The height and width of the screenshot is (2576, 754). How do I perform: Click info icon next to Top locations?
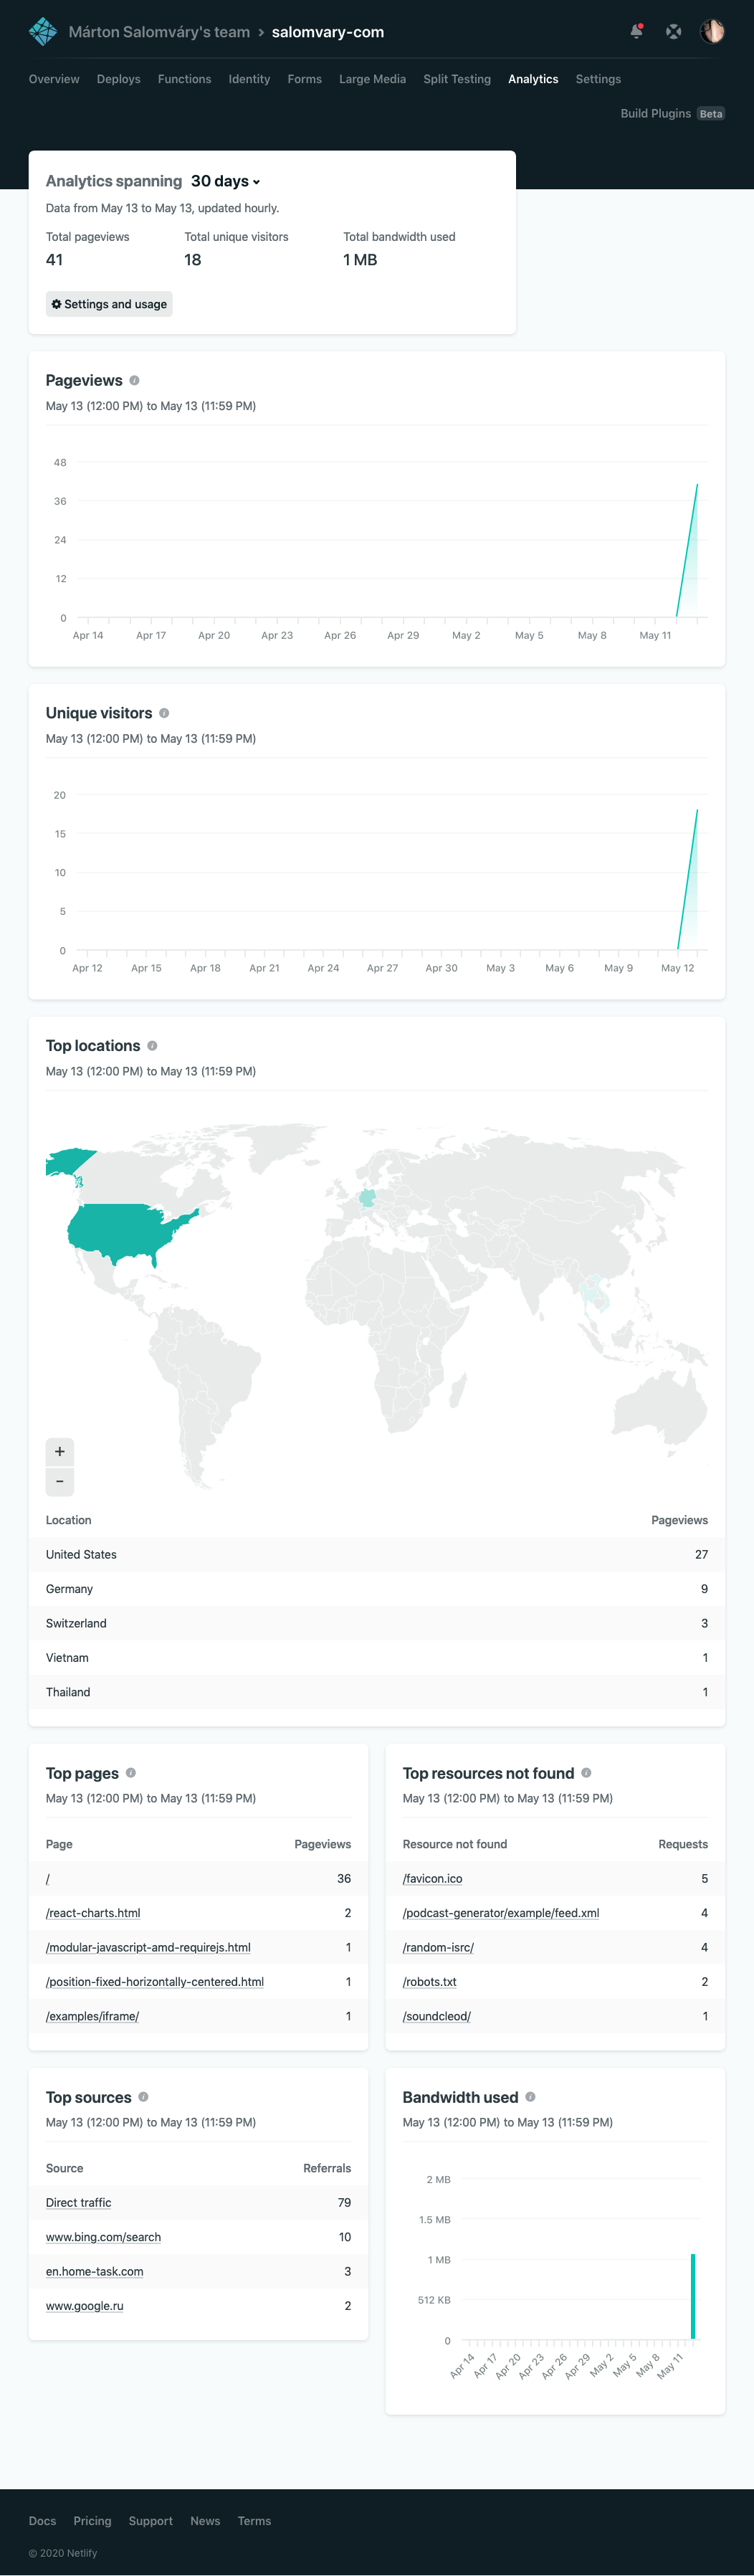pyautogui.click(x=152, y=1046)
